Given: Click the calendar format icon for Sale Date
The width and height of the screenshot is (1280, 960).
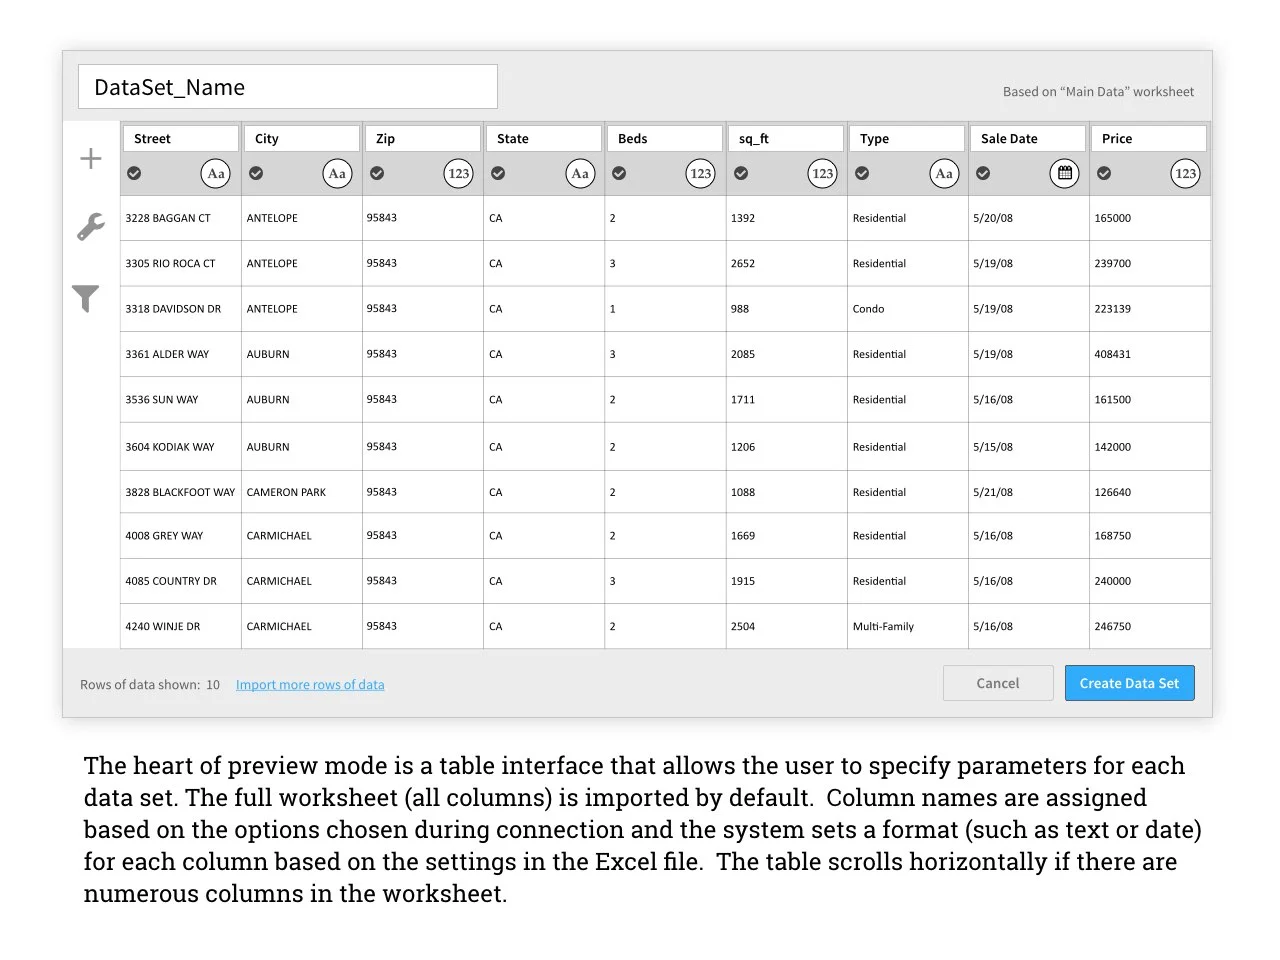Looking at the screenshot, I should click(x=1065, y=173).
